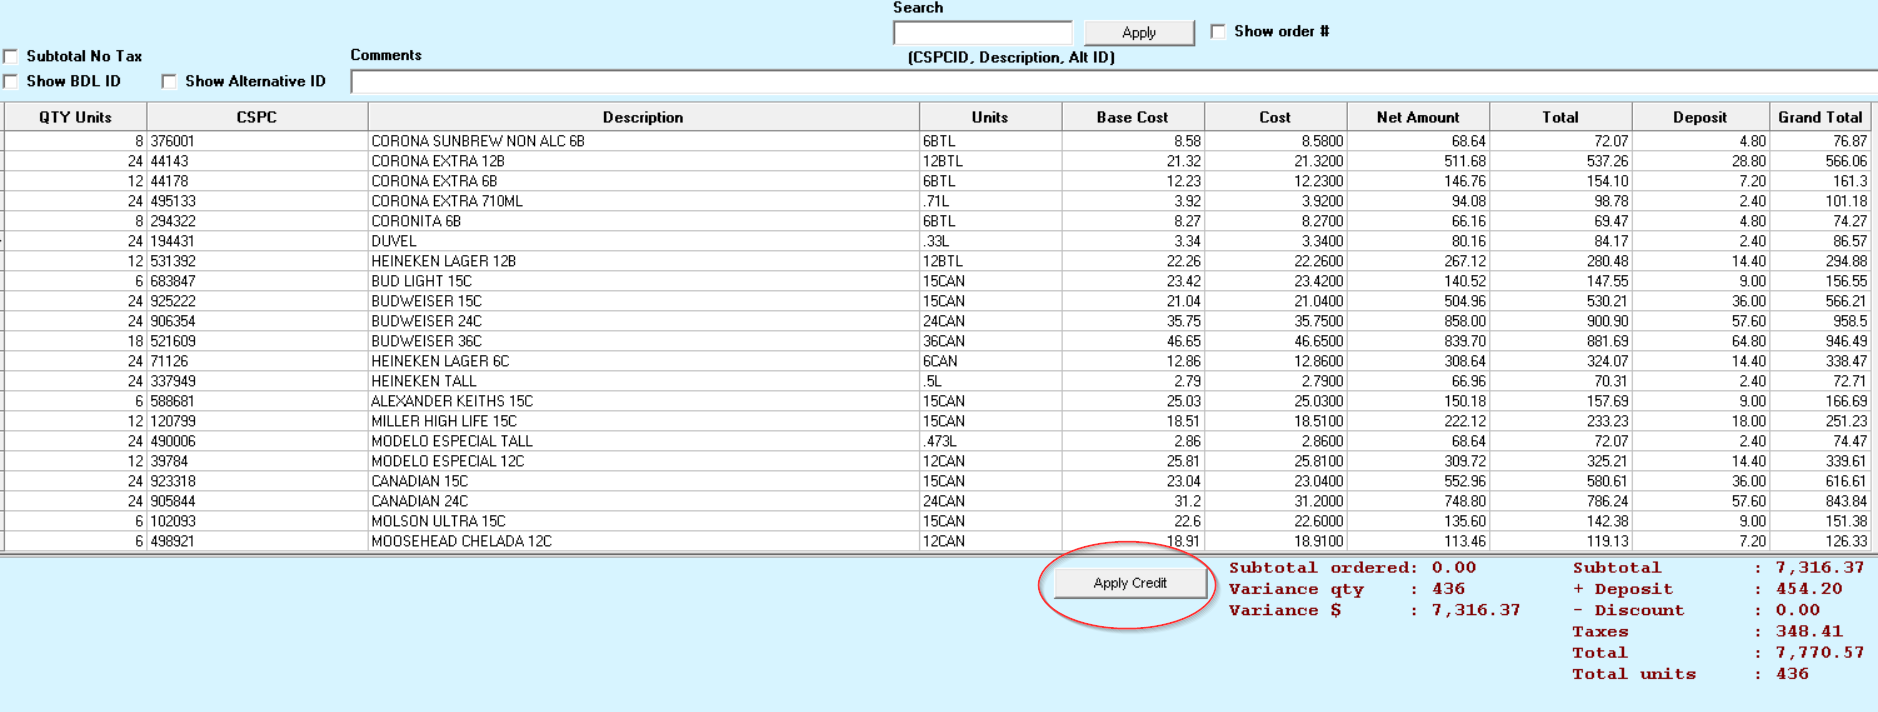Select the CORONA EXTRA 710ML row
1878x712 pixels.
937,201
